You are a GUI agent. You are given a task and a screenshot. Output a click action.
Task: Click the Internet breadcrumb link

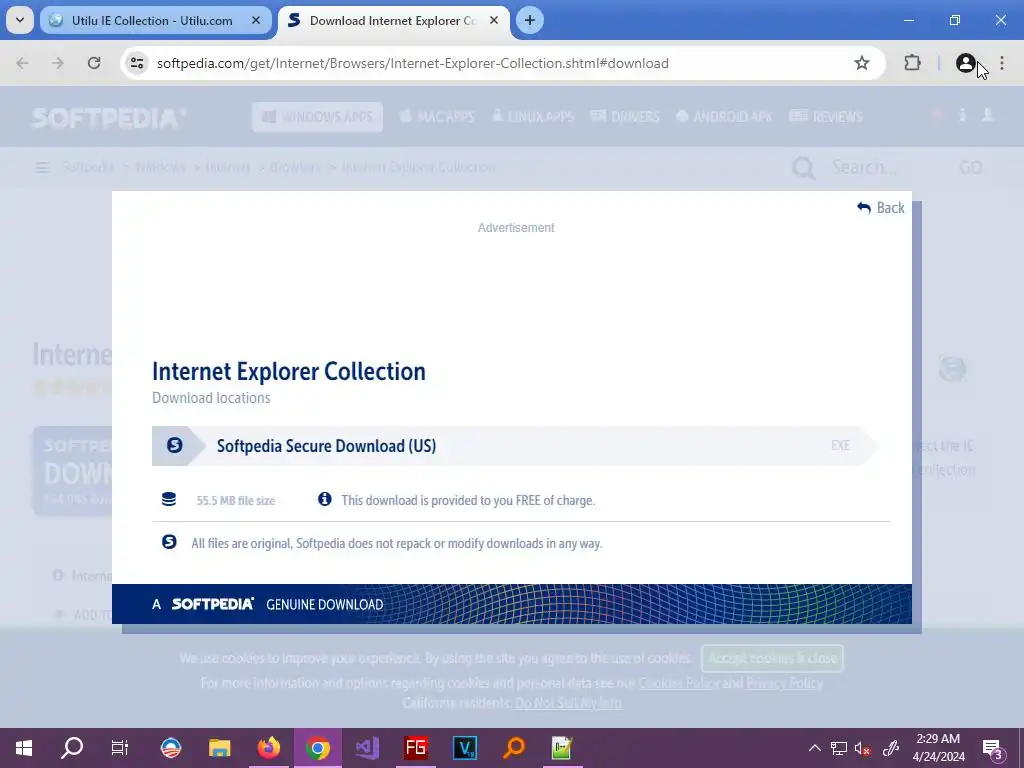coord(228,167)
